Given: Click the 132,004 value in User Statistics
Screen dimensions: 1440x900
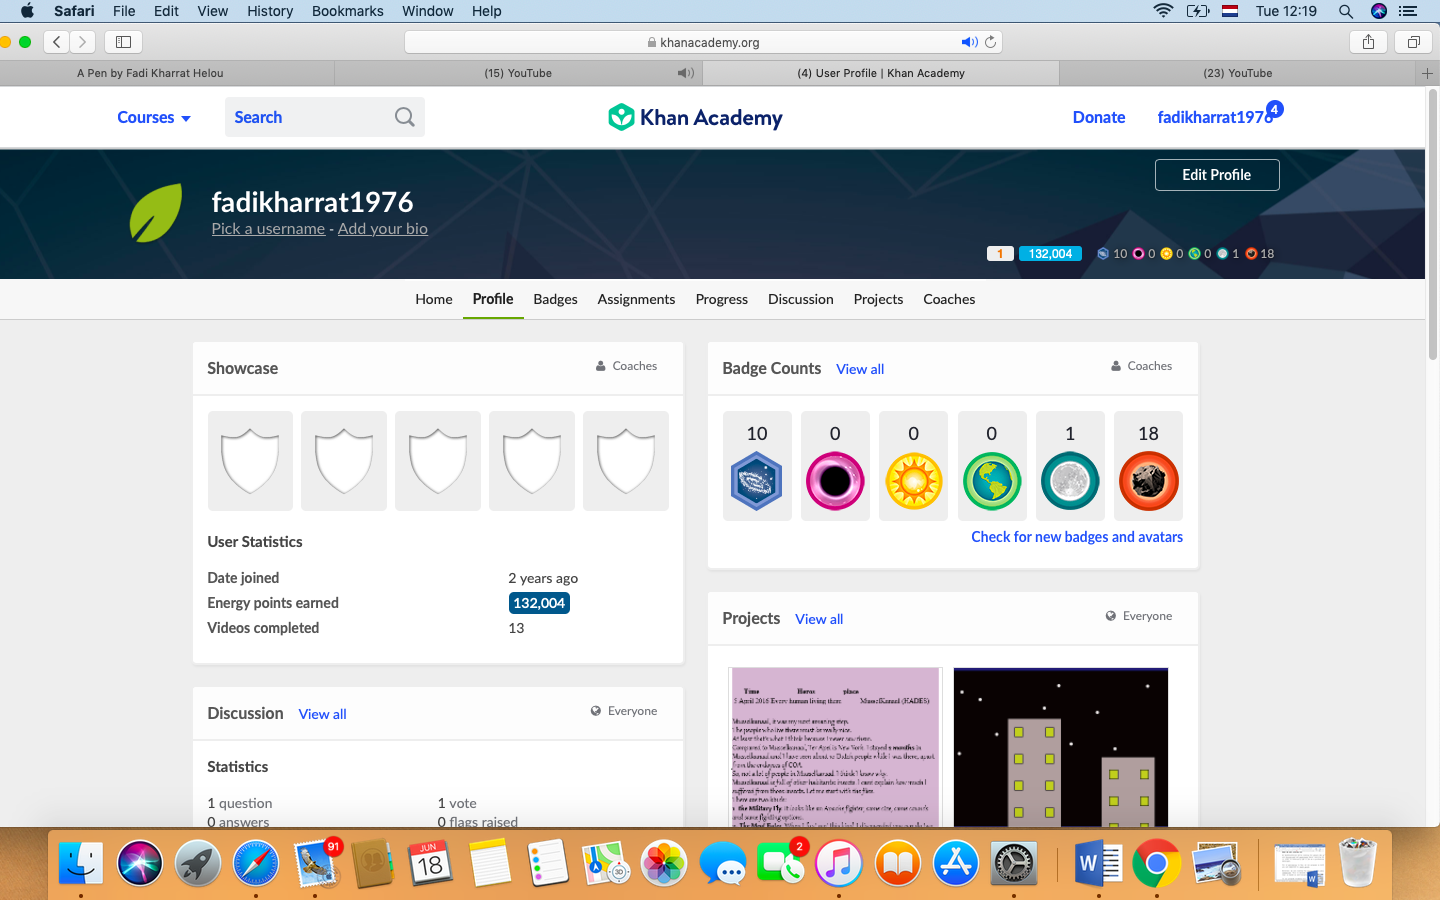Looking at the screenshot, I should pos(539,603).
